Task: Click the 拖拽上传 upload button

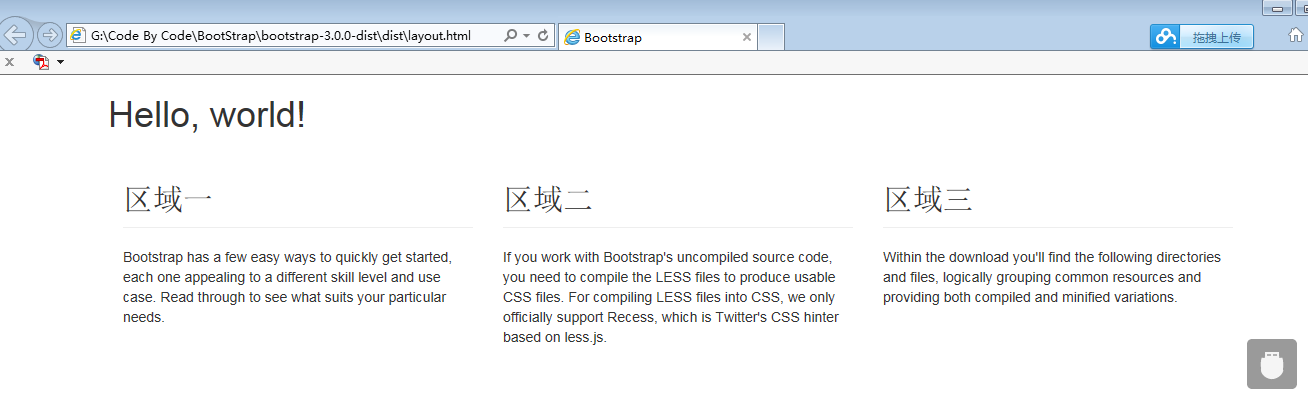Action: tap(1216, 37)
